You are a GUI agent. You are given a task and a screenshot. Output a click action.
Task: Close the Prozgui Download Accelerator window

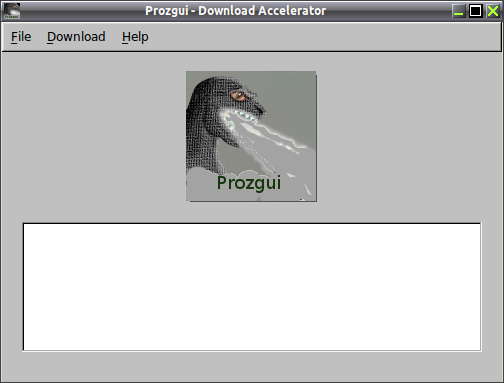click(x=493, y=11)
